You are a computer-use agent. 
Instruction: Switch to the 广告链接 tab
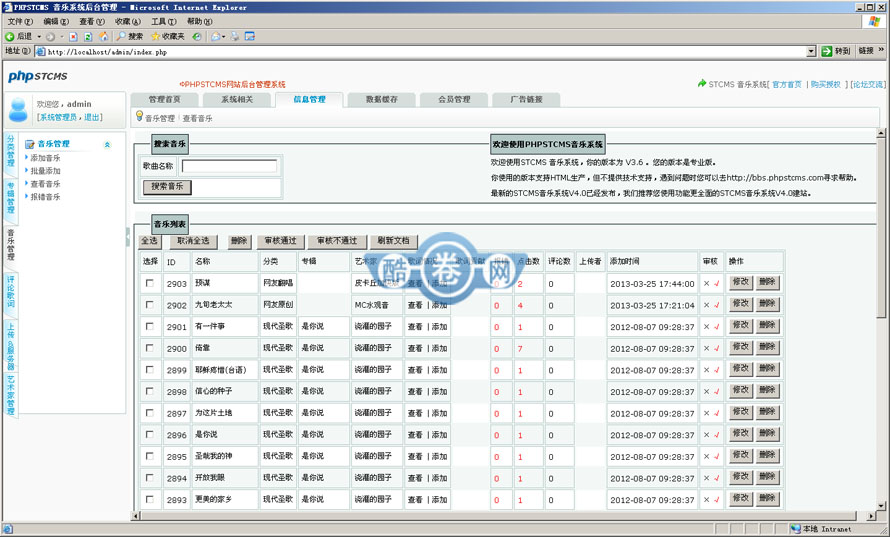coord(526,99)
